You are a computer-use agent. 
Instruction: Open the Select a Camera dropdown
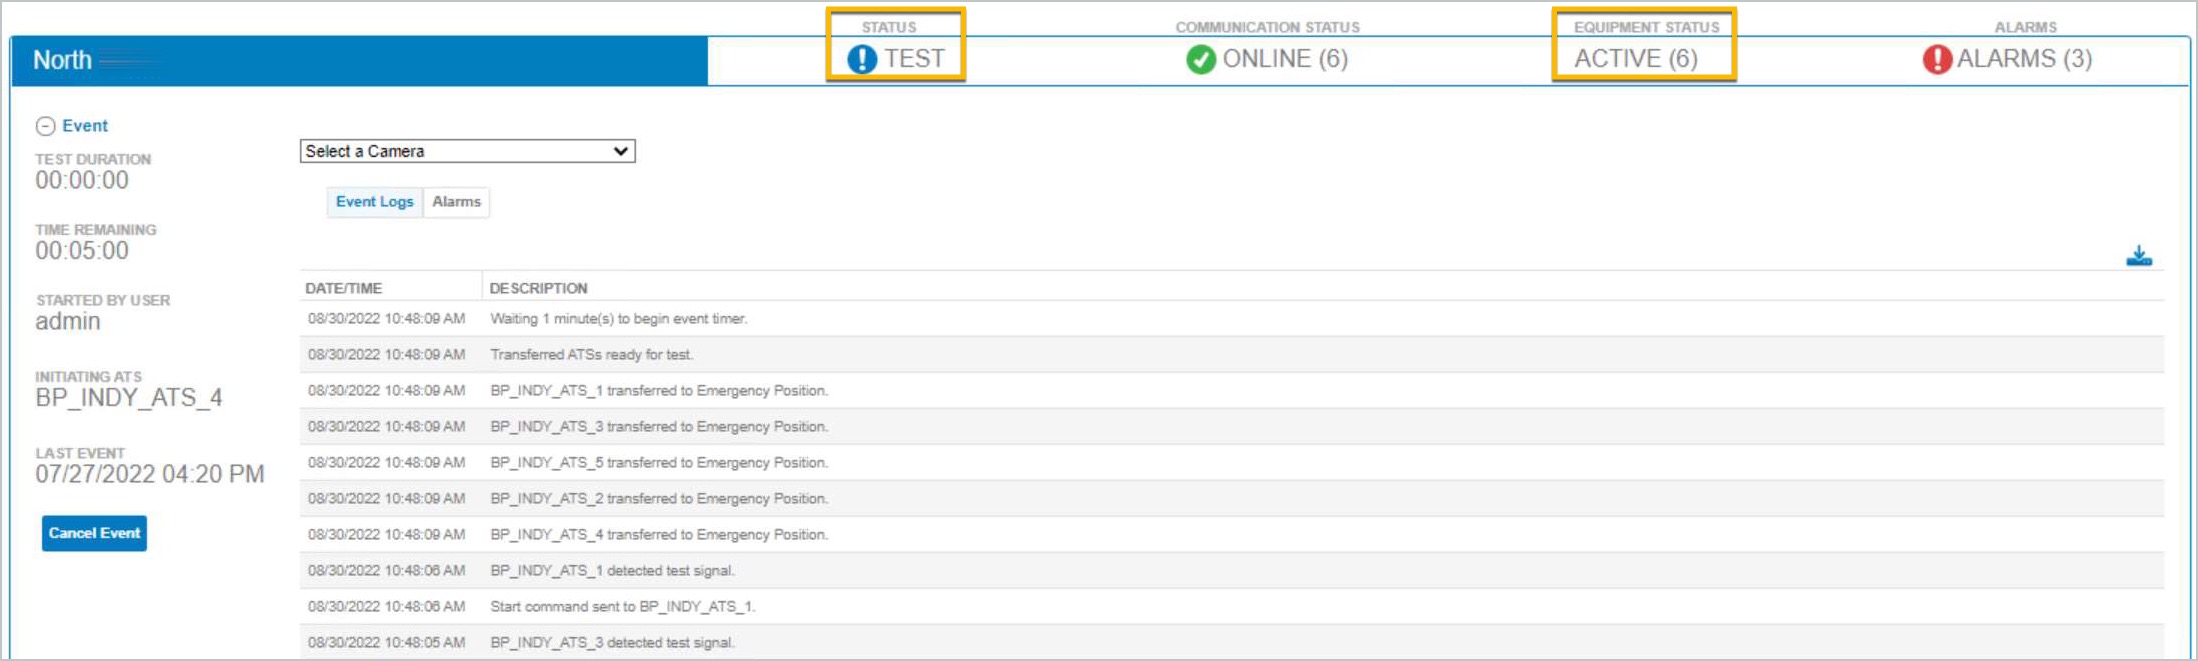click(x=467, y=151)
